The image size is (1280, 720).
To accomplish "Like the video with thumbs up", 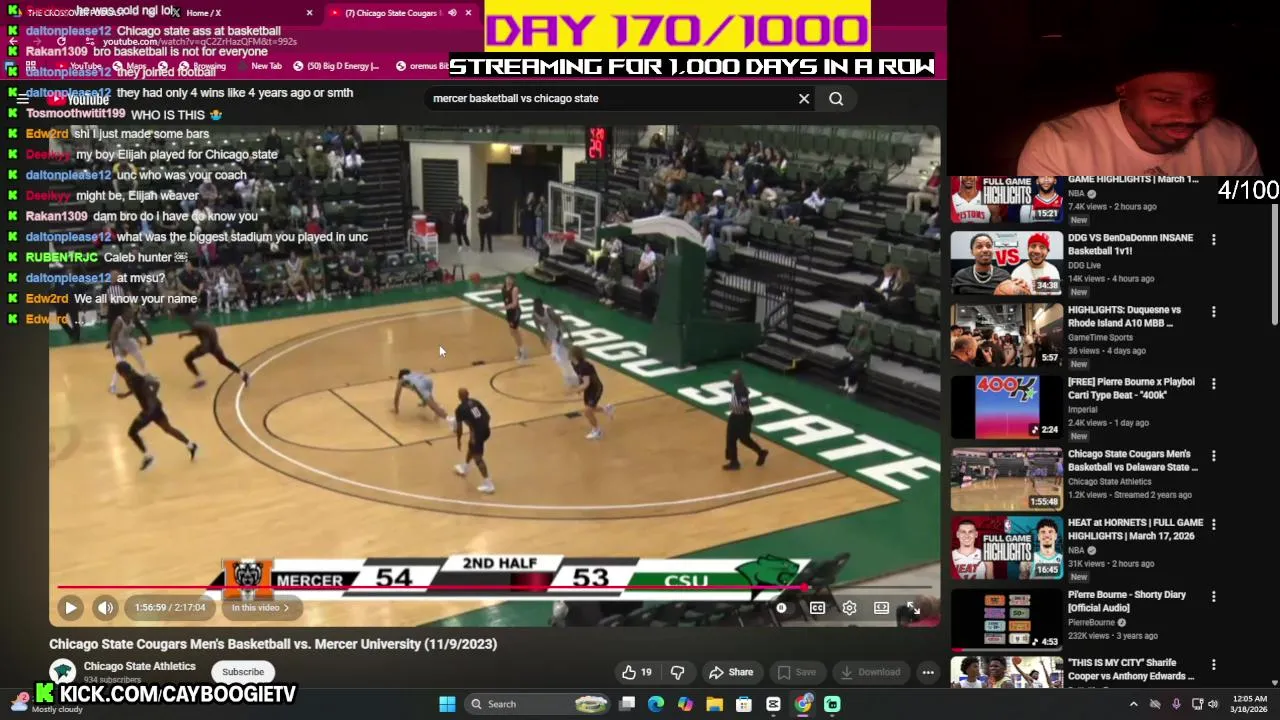I will coord(636,672).
